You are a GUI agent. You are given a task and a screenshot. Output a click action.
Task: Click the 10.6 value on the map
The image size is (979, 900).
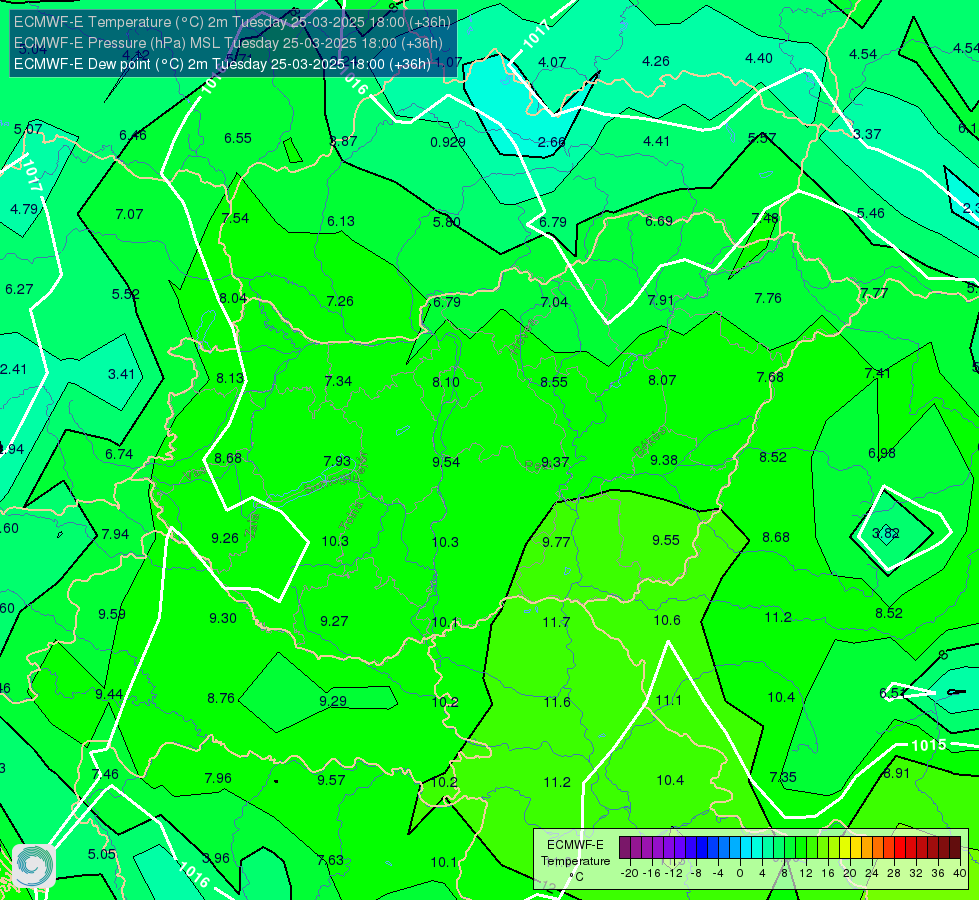(666, 620)
